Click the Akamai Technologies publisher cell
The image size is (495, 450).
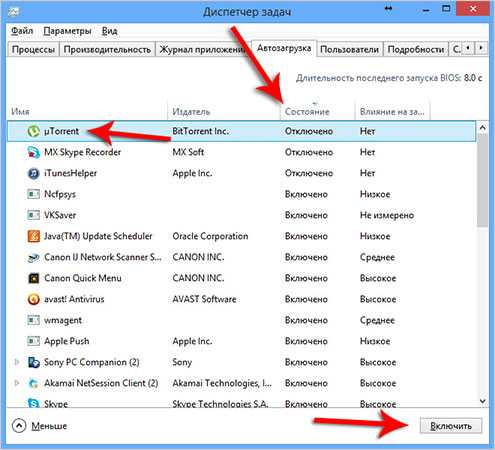point(222,383)
